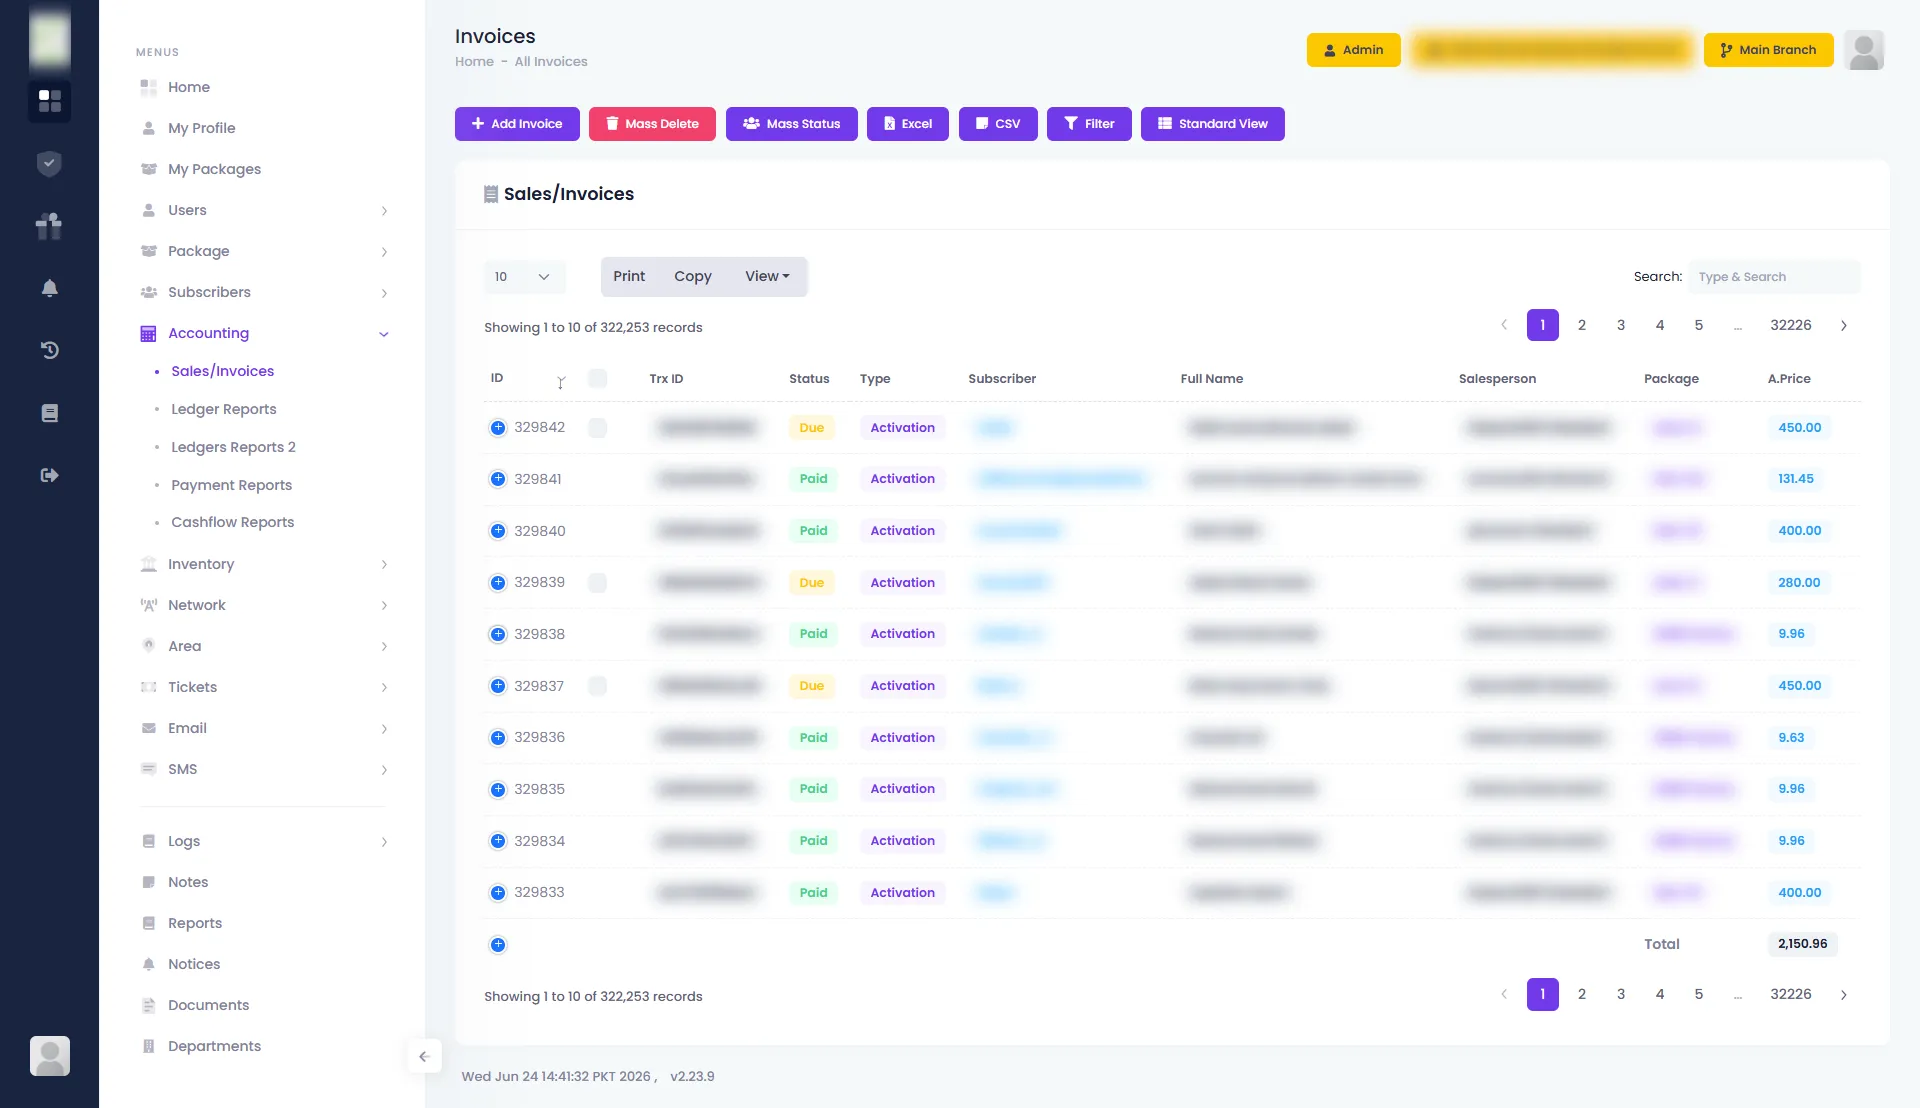Click the Print button
Image resolution: width=1920 pixels, height=1108 pixels.
click(629, 276)
